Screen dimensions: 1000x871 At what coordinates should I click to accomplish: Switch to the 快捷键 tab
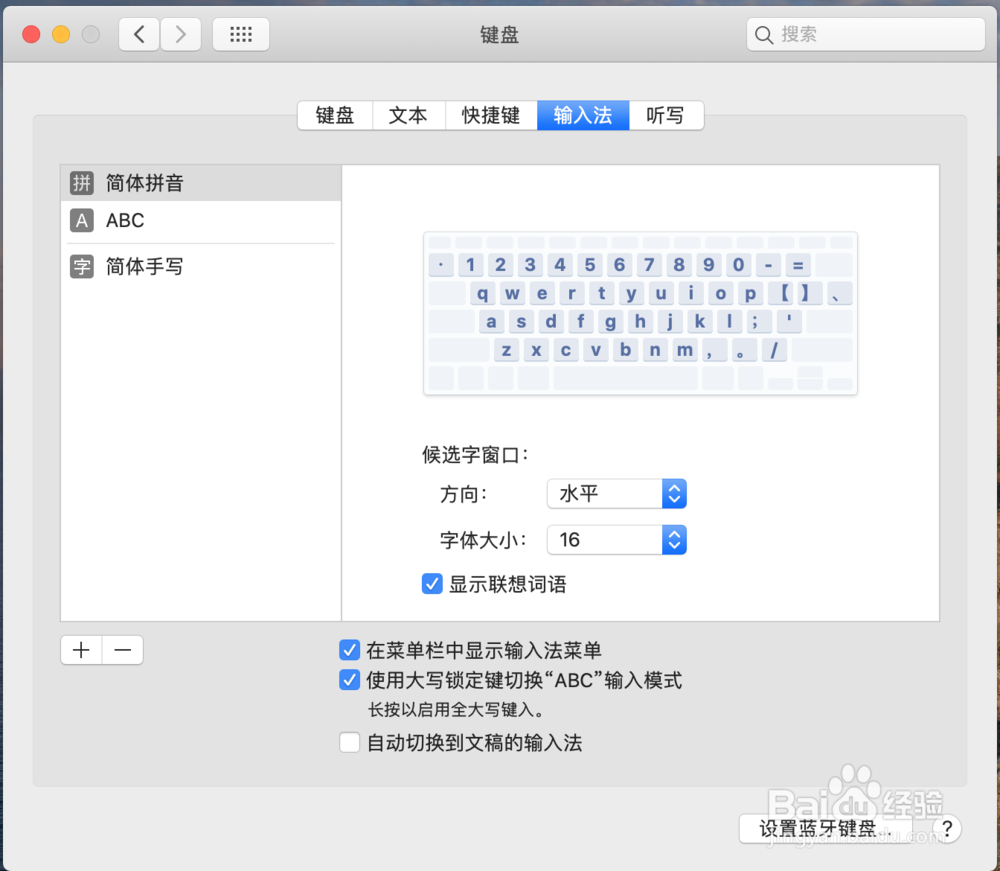click(491, 115)
